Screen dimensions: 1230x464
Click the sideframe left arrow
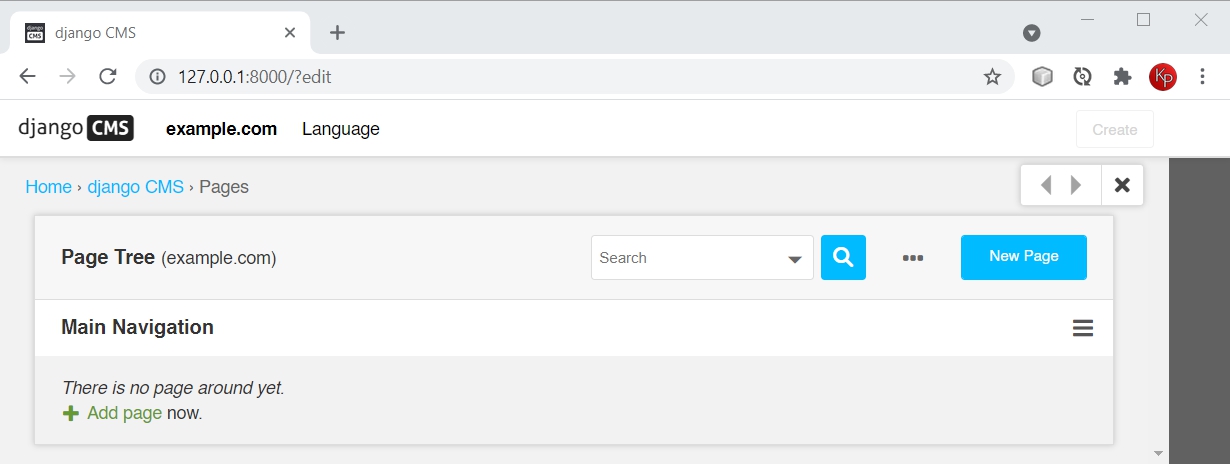pyautogui.click(x=1046, y=185)
